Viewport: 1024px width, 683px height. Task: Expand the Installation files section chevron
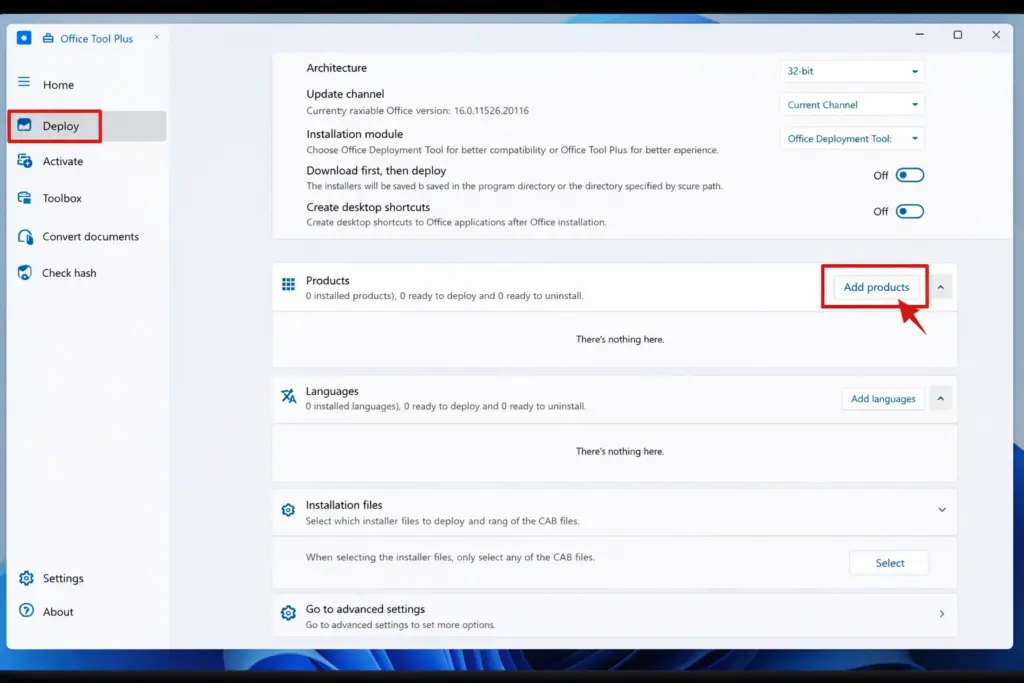pyautogui.click(x=941, y=510)
